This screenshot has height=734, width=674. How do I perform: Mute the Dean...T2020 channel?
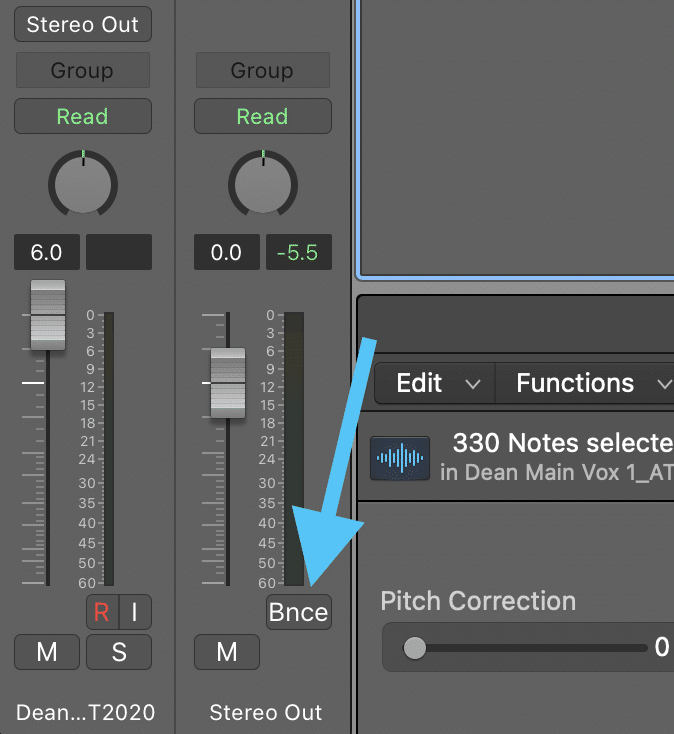coord(47,652)
